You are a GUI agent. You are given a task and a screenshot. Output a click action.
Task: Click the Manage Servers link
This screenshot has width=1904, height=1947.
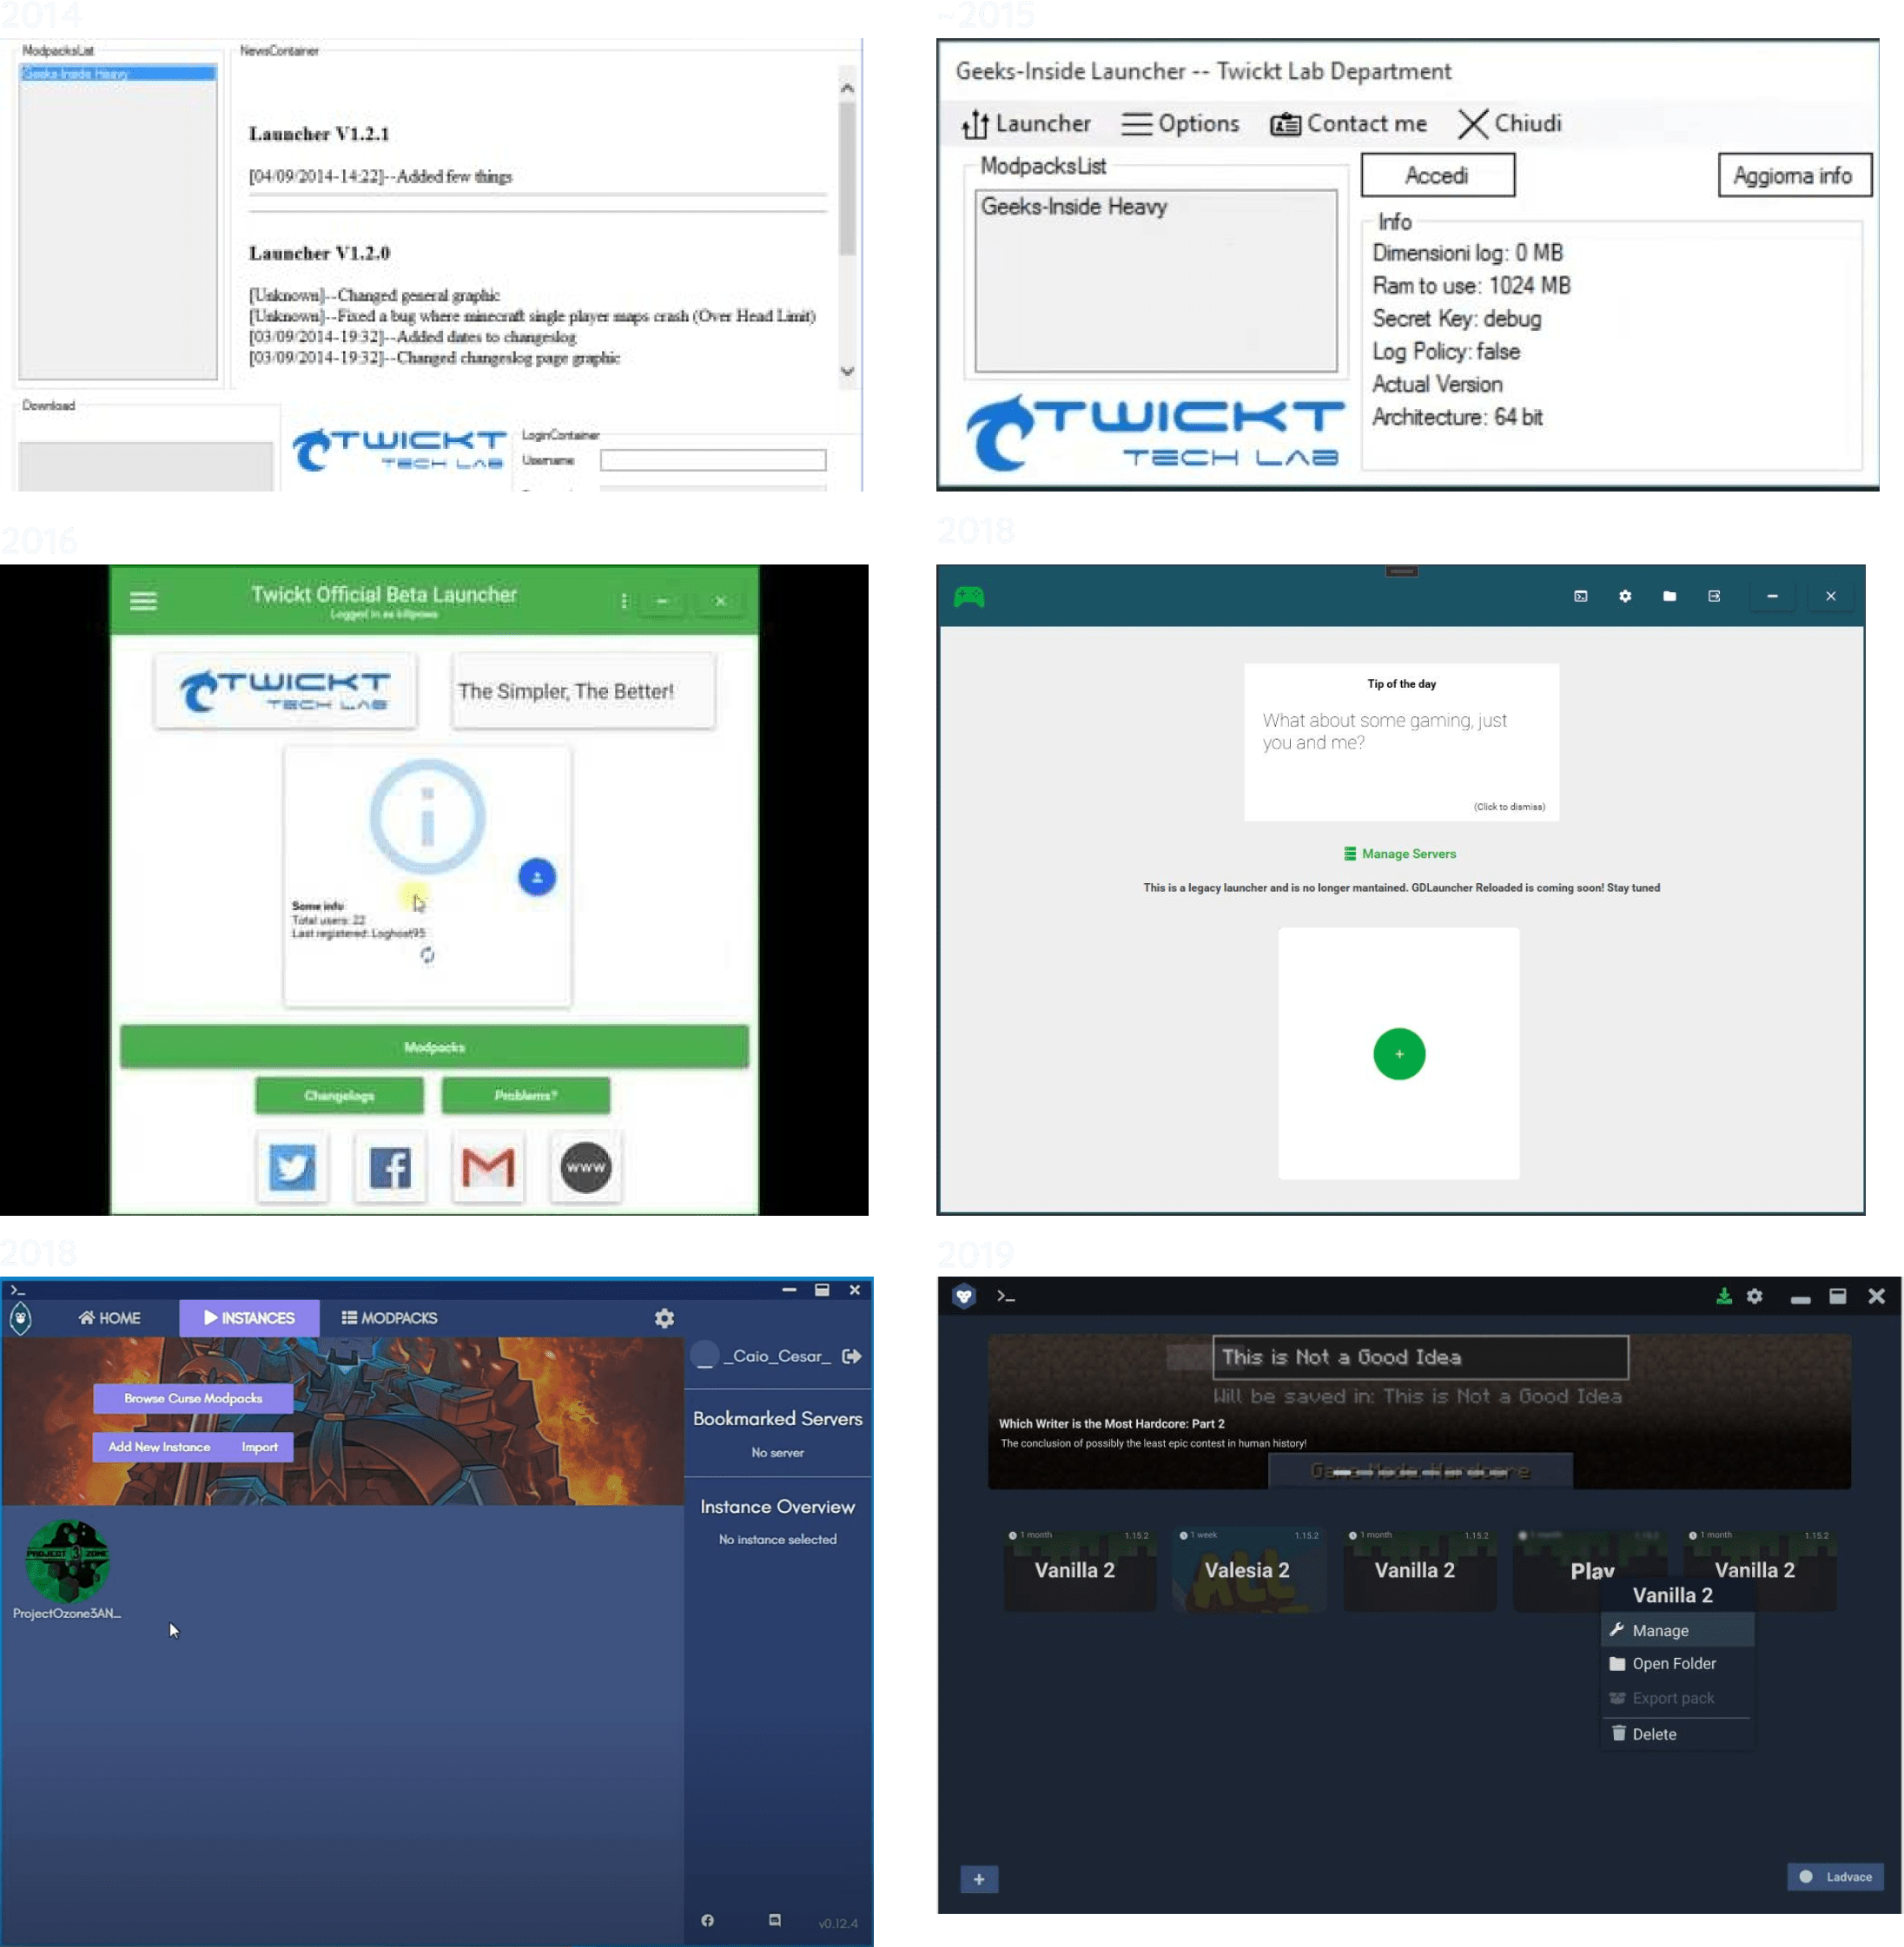click(x=1400, y=853)
